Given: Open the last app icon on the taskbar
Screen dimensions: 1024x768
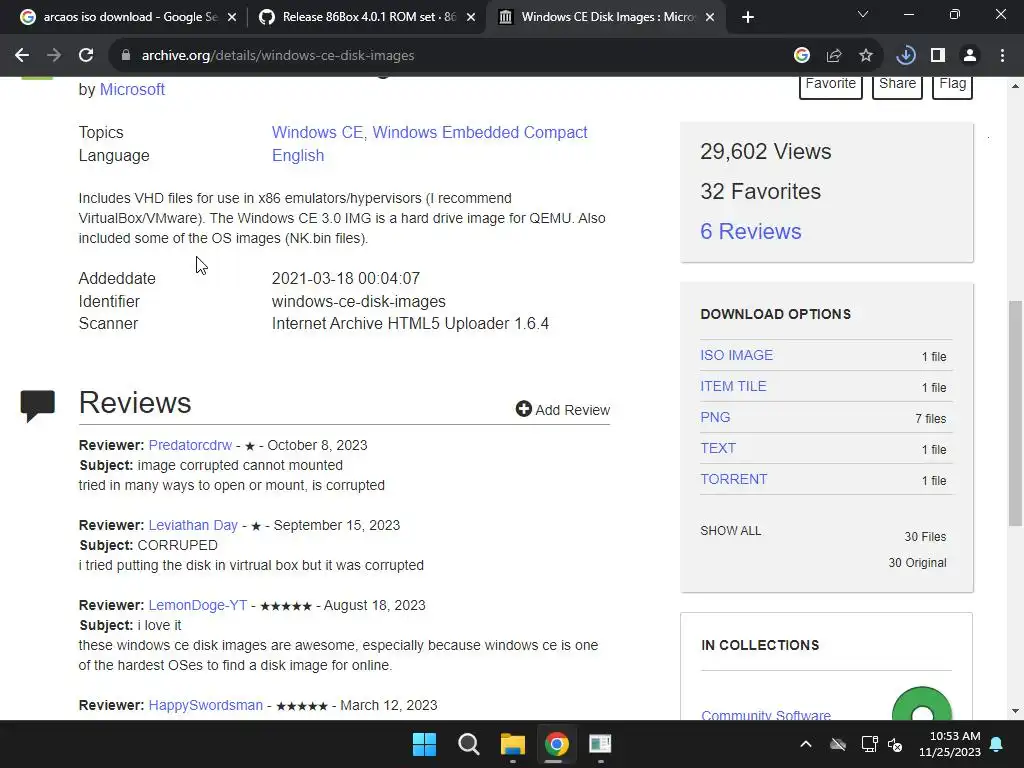Looking at the screenshot, I should pyautogui.click(x=600, y=744).
